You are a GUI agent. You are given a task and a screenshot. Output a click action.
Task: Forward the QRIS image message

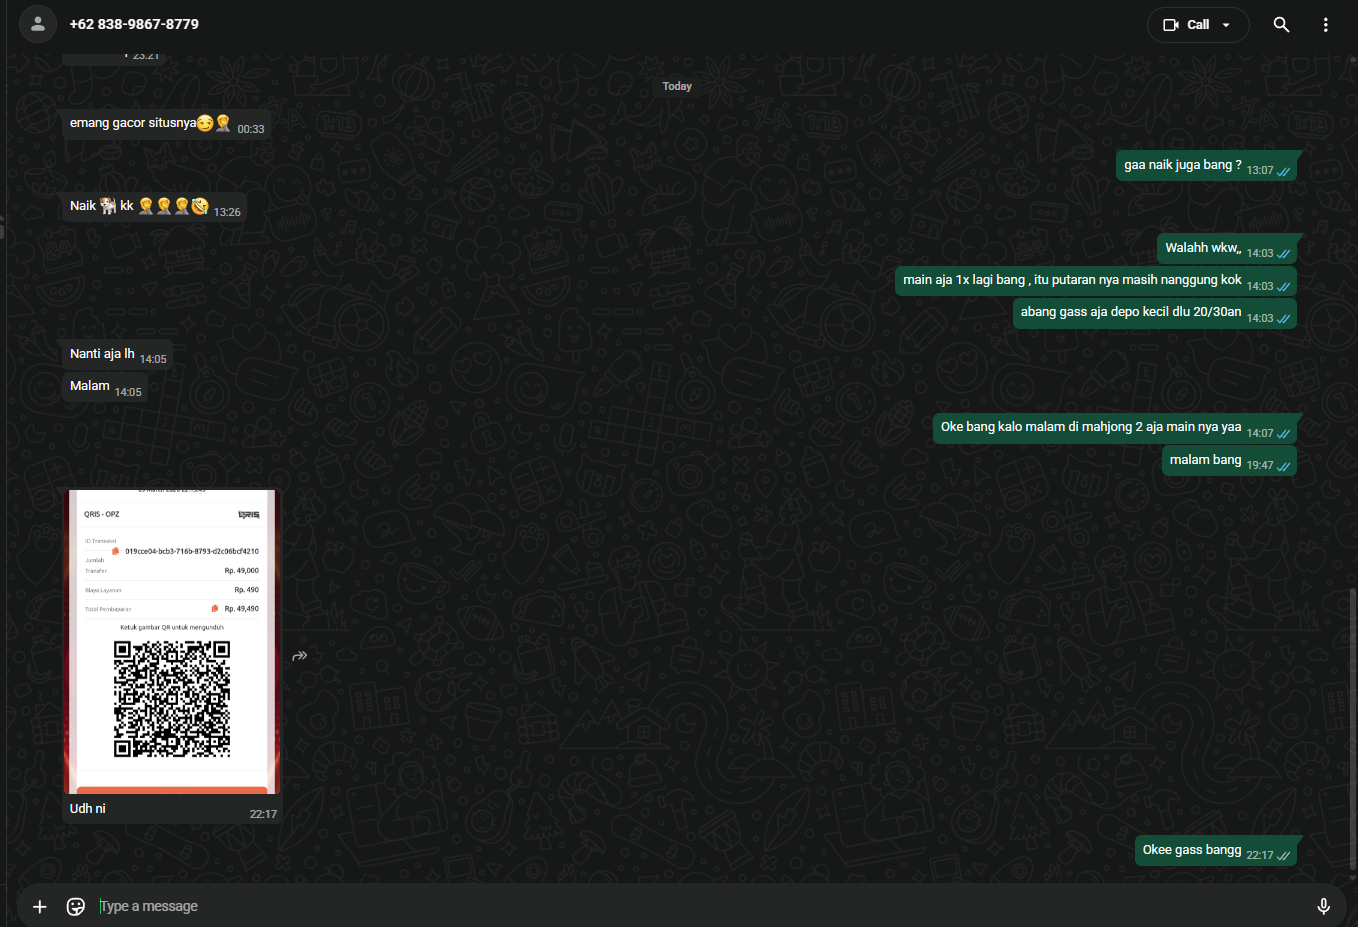[299, 656]
